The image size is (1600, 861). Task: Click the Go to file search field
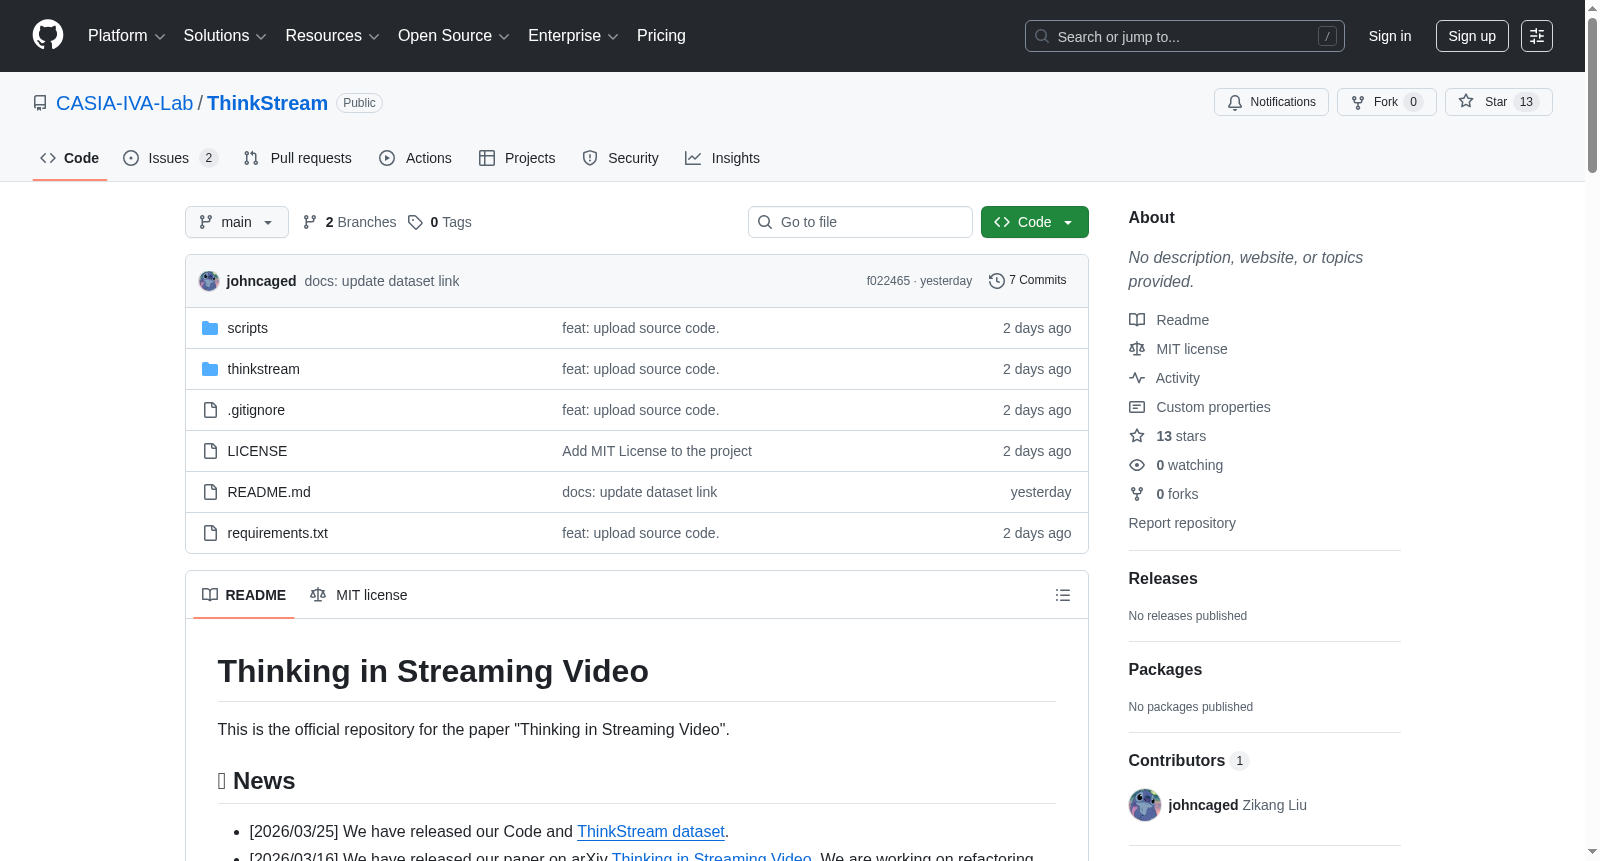coord(860,222)
